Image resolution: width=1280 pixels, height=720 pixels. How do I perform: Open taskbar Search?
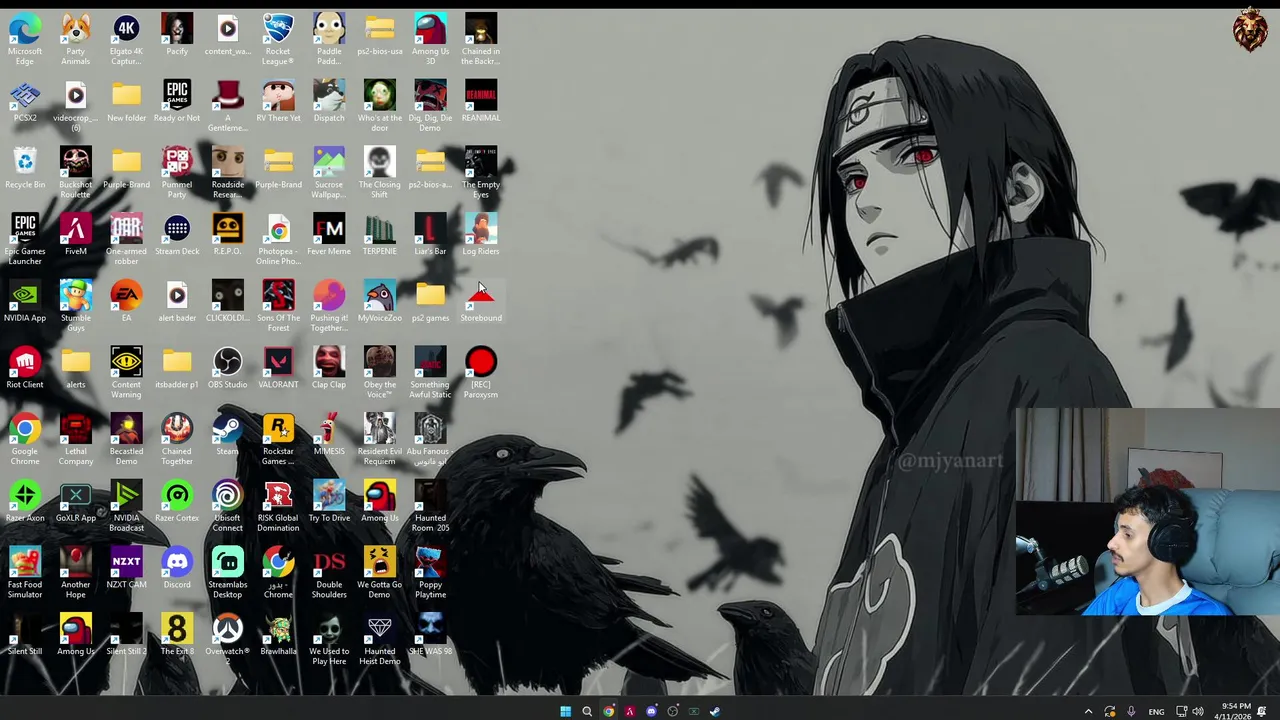pyautogui.click(x=587, y=711)
